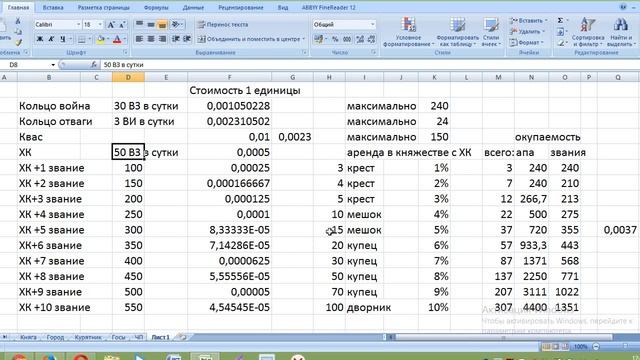The image size is (640, 360).
Task: Apply percent style format
Action: tap(336, 39)
